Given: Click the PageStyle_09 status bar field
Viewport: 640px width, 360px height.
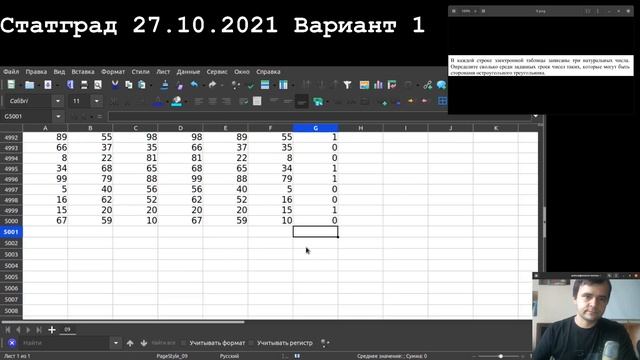Looking at the screenshot, I should pos(172,356).
